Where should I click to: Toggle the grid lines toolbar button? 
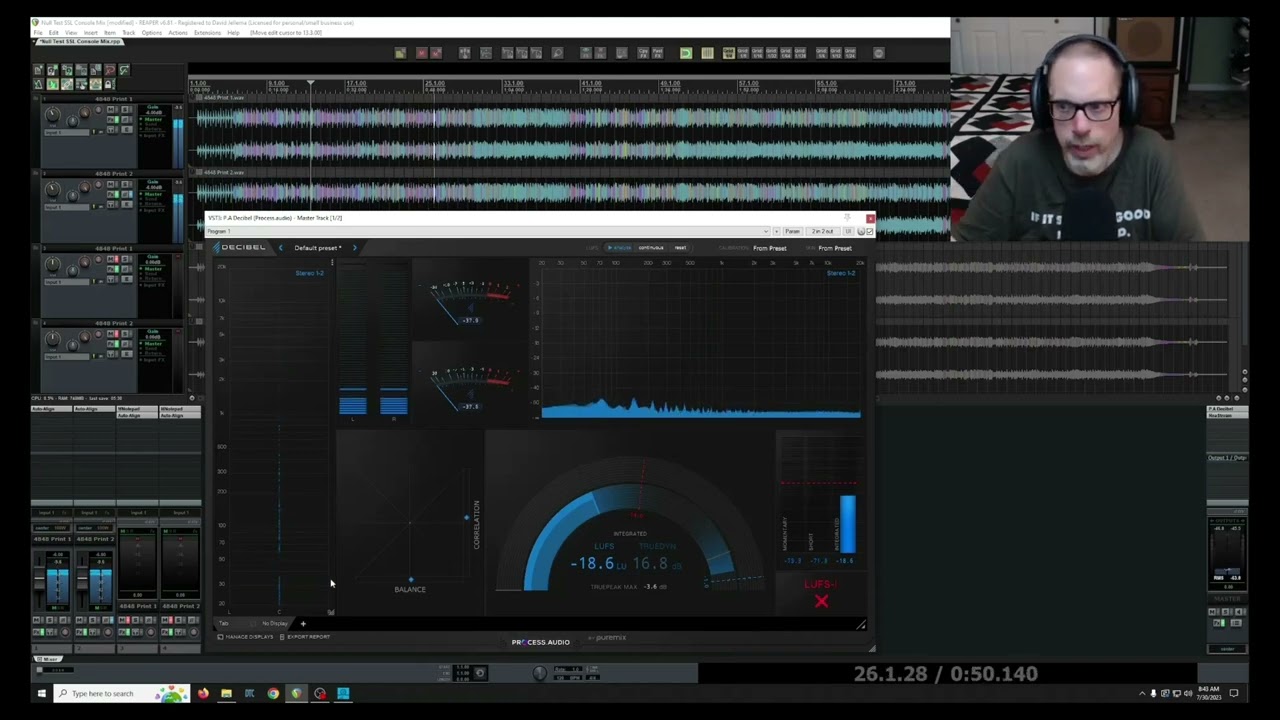pos(707,53)
